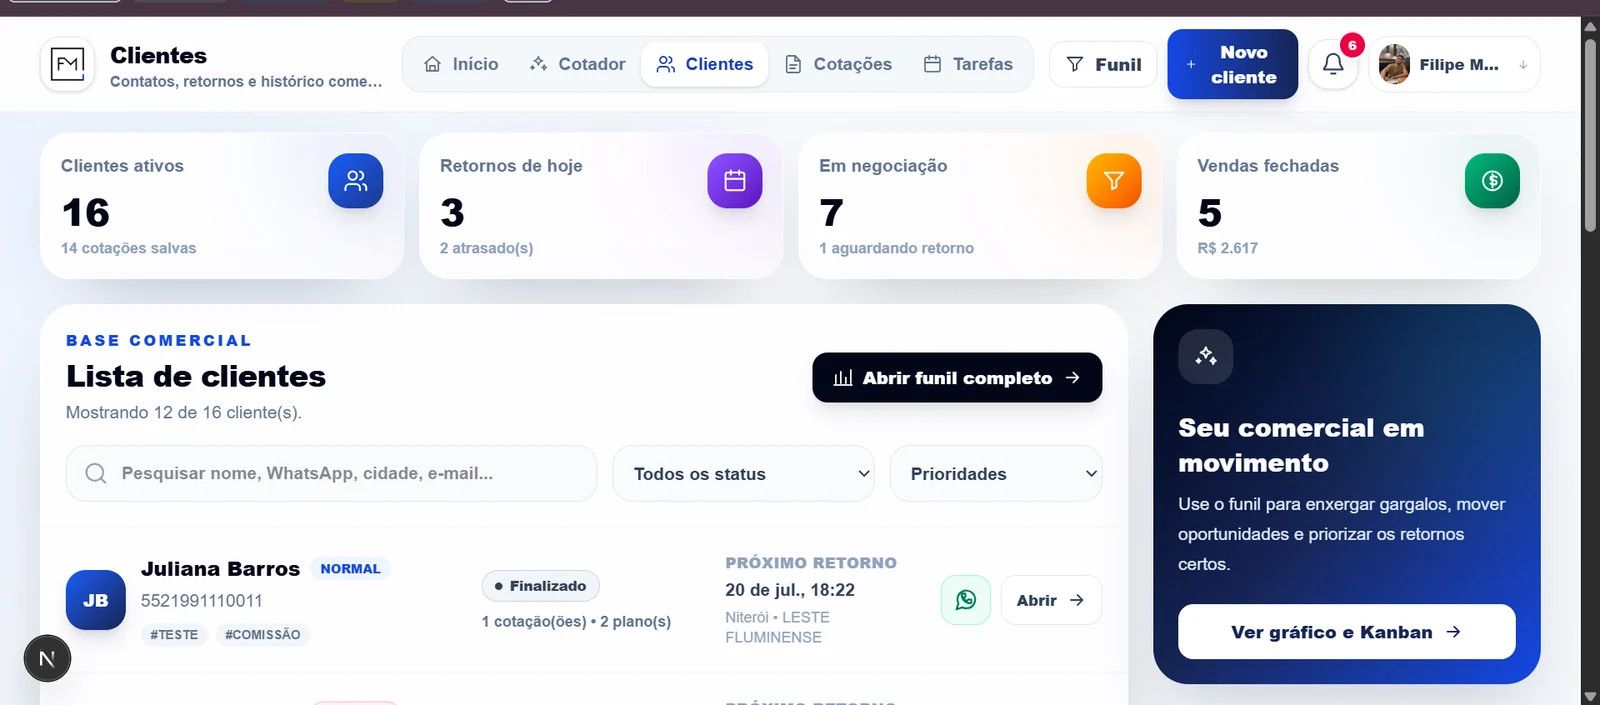The height and width of the screenshot is (705, 1600).
Task: Click the JB avatar of Juliana Barros
Action: [96, 600]
